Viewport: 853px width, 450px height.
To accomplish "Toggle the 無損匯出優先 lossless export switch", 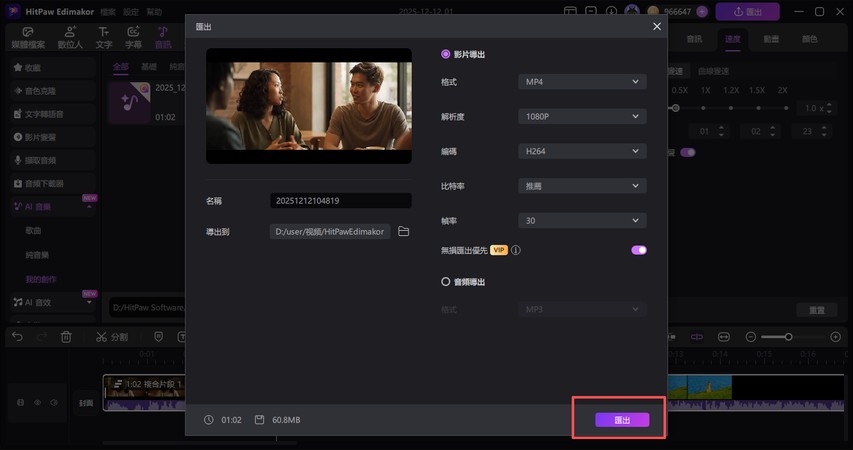I will tap(639, 250).
